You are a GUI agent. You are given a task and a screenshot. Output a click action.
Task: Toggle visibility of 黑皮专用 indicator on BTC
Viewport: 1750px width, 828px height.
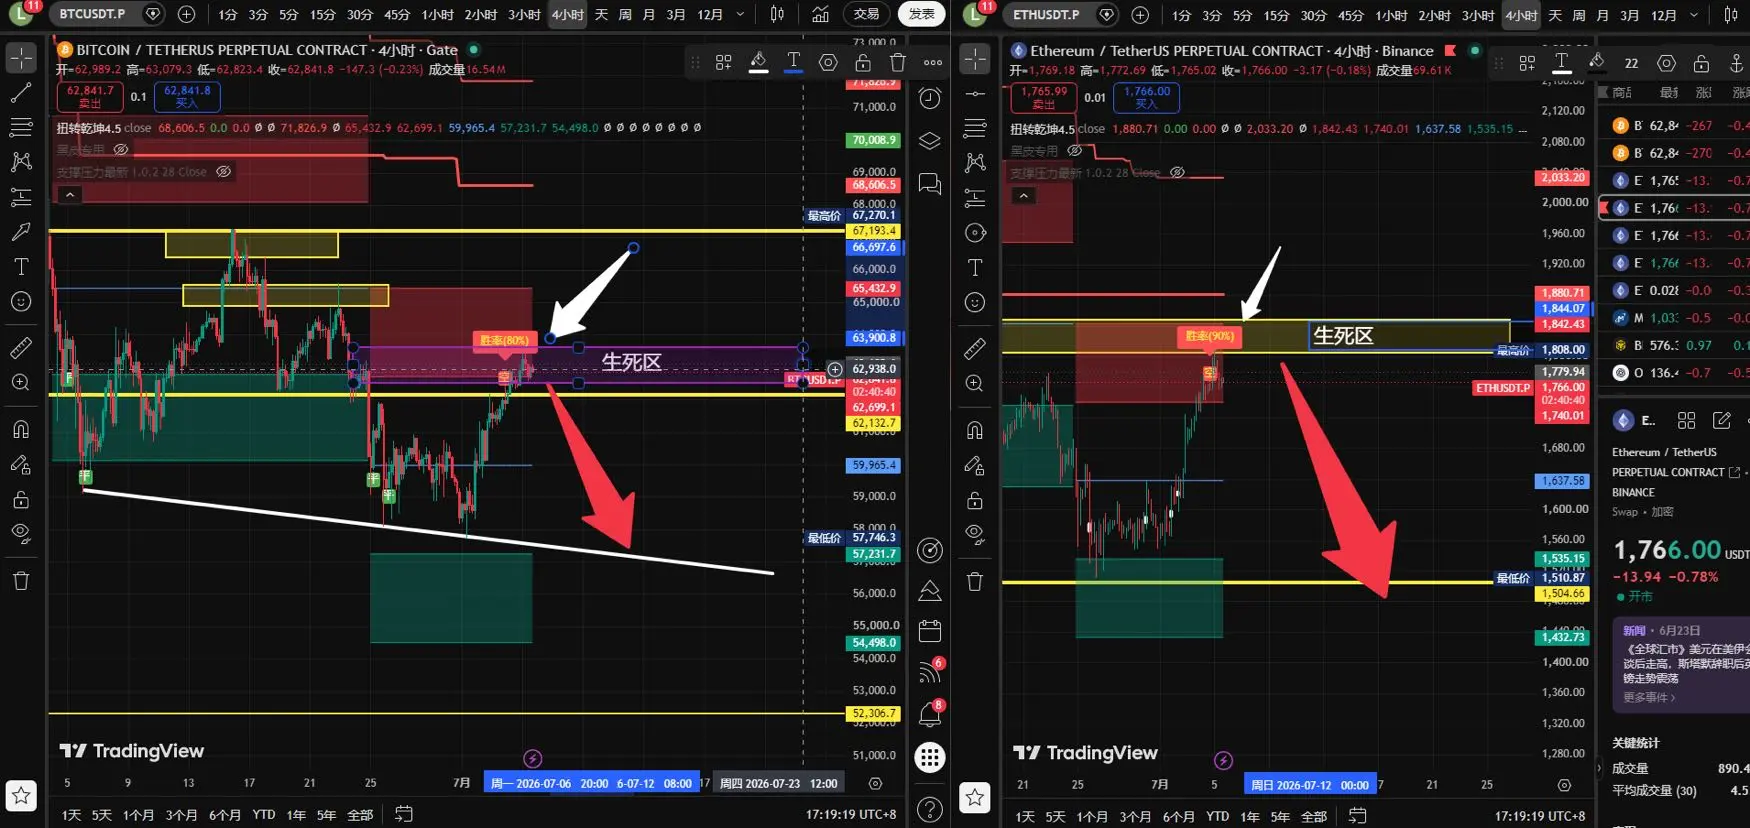click(x=121, y=149)
